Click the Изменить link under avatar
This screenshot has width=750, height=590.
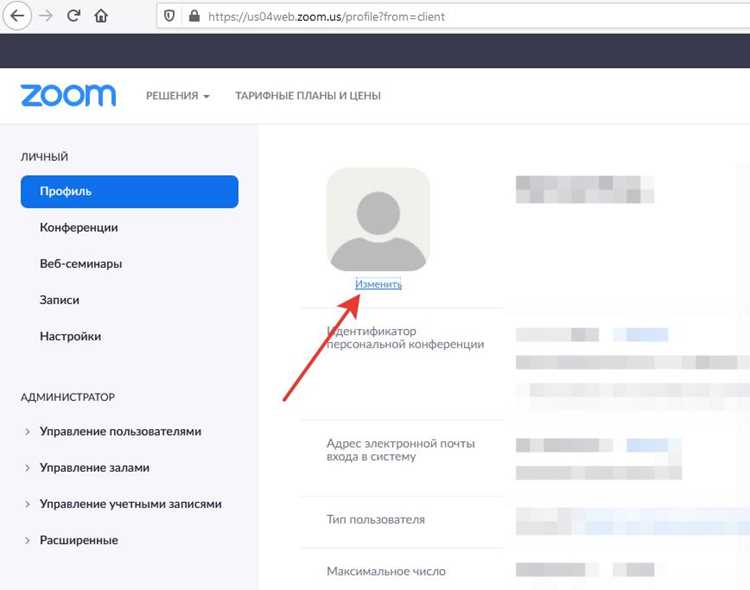(378, 284)
